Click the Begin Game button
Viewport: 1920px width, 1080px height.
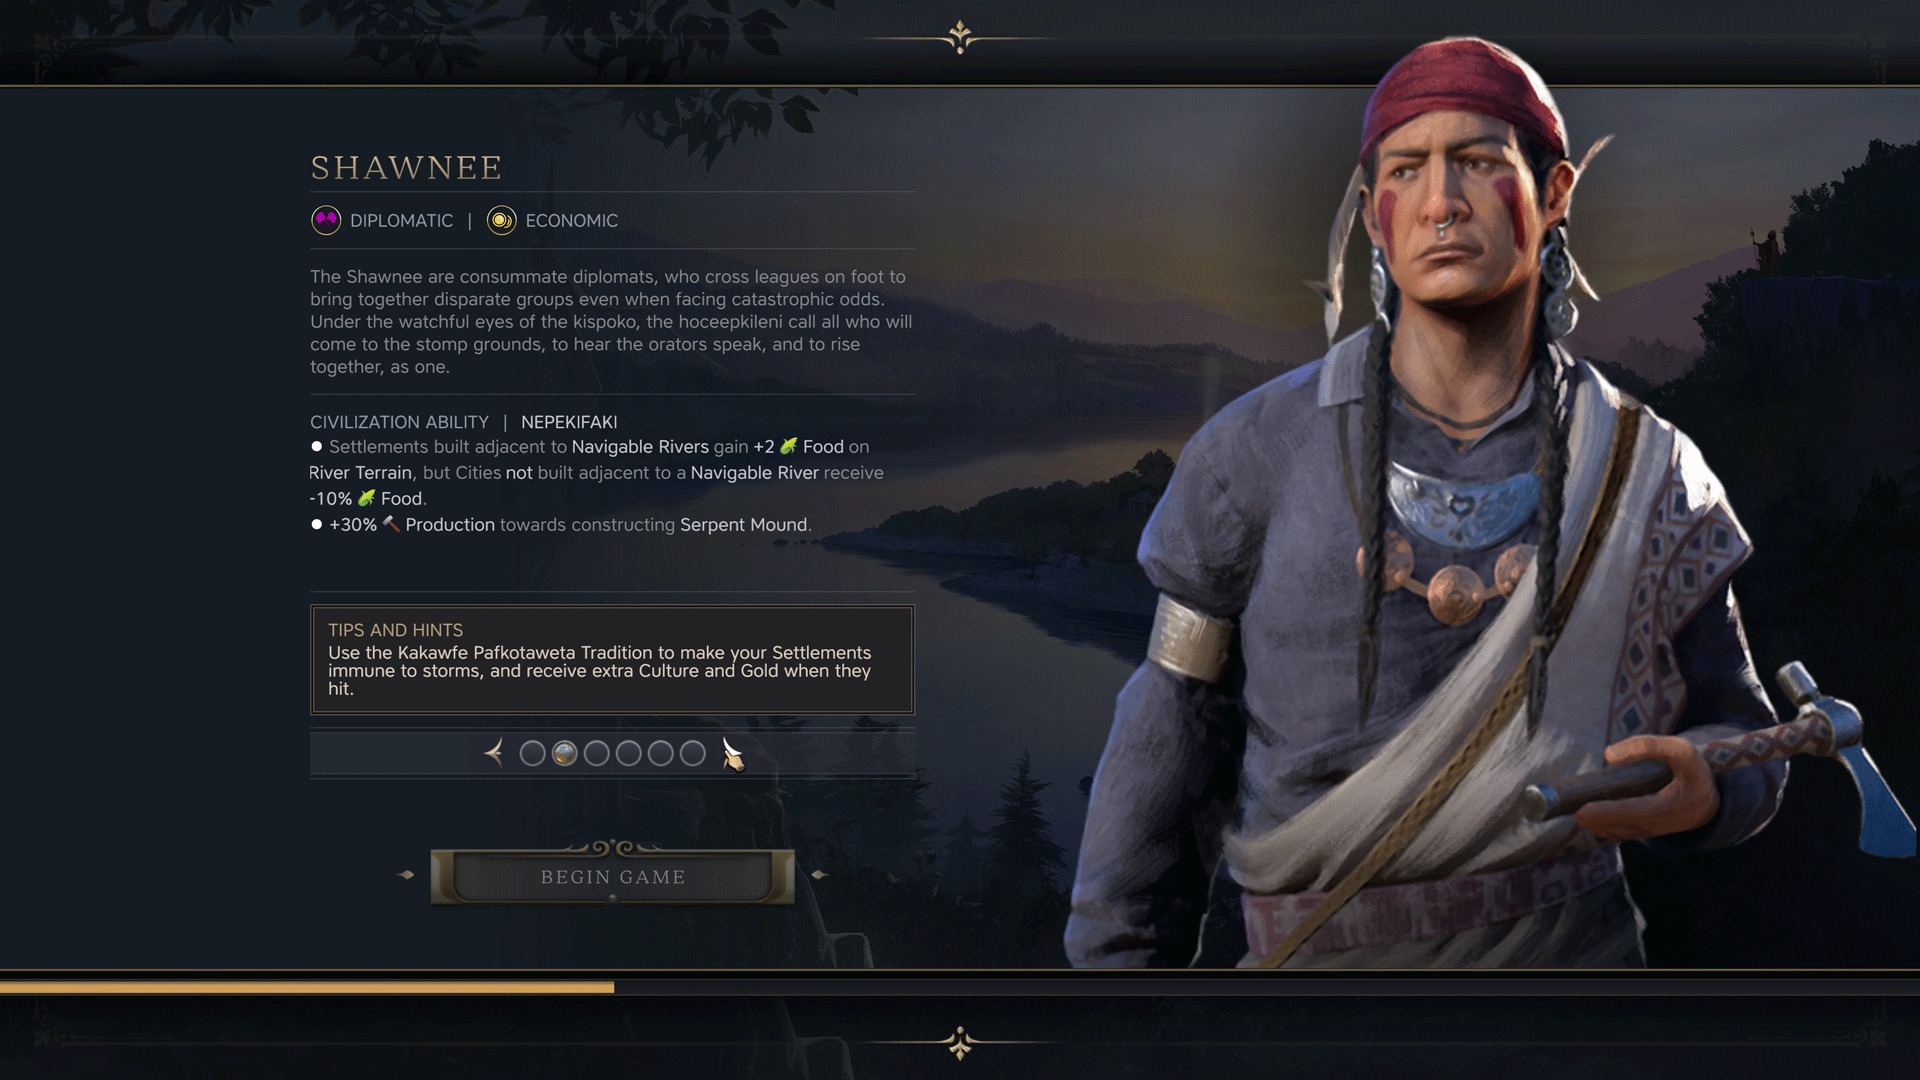tap(613, 877)
